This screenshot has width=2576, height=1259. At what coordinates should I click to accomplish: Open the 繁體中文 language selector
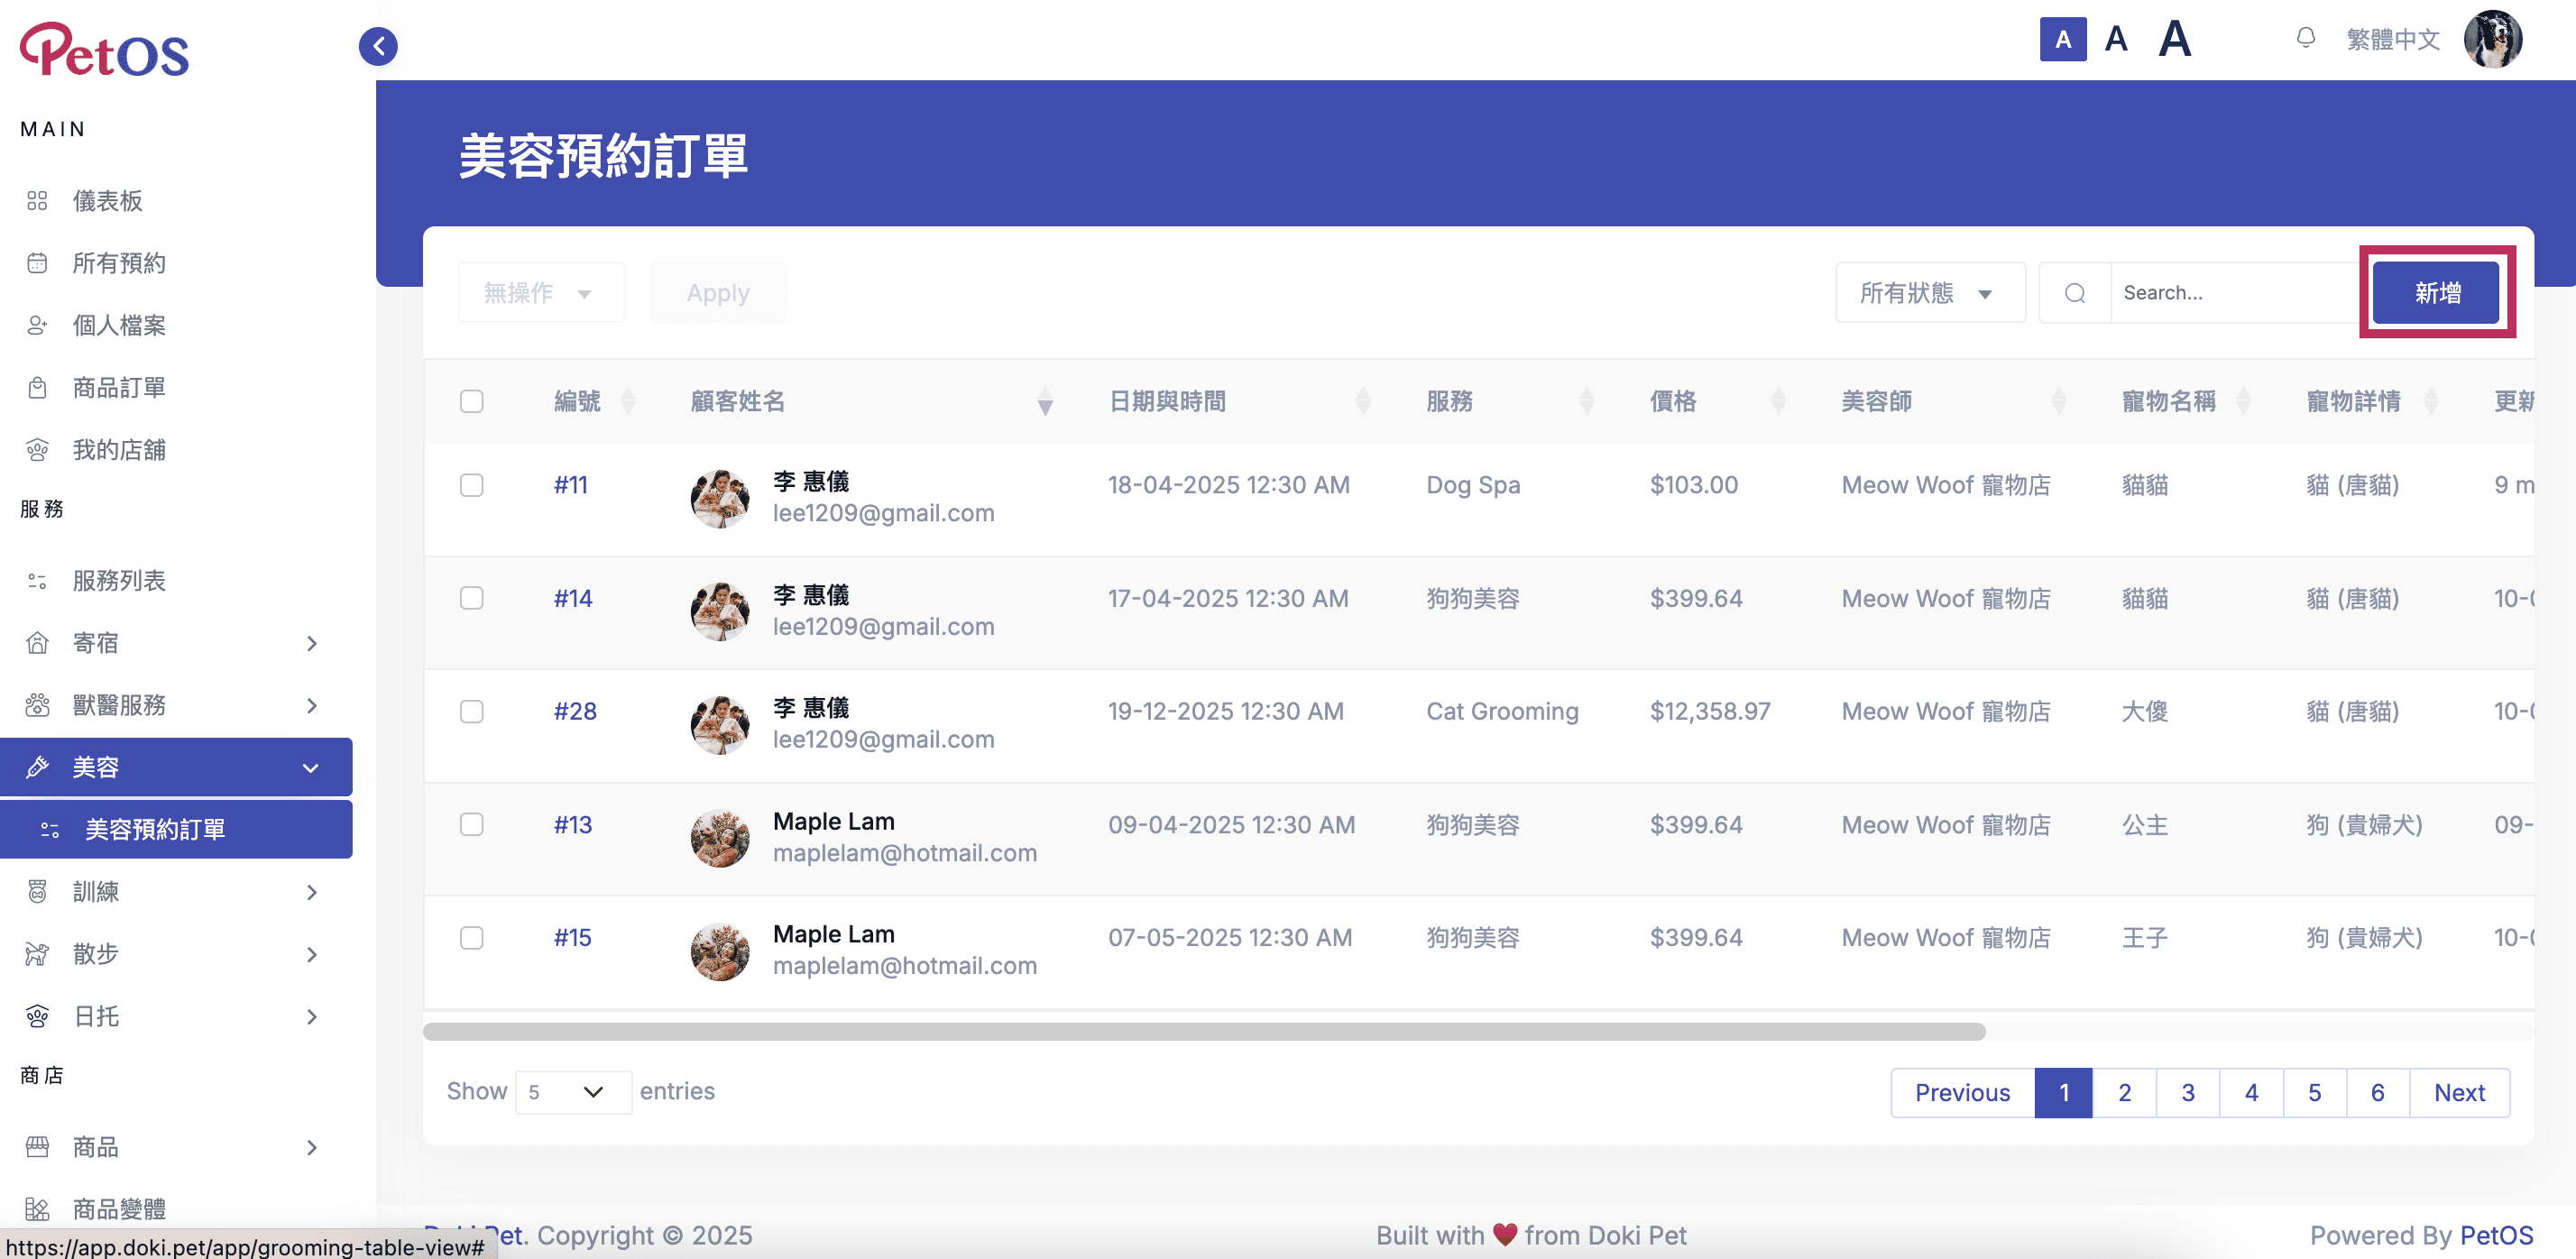[x=2393, y=39]
